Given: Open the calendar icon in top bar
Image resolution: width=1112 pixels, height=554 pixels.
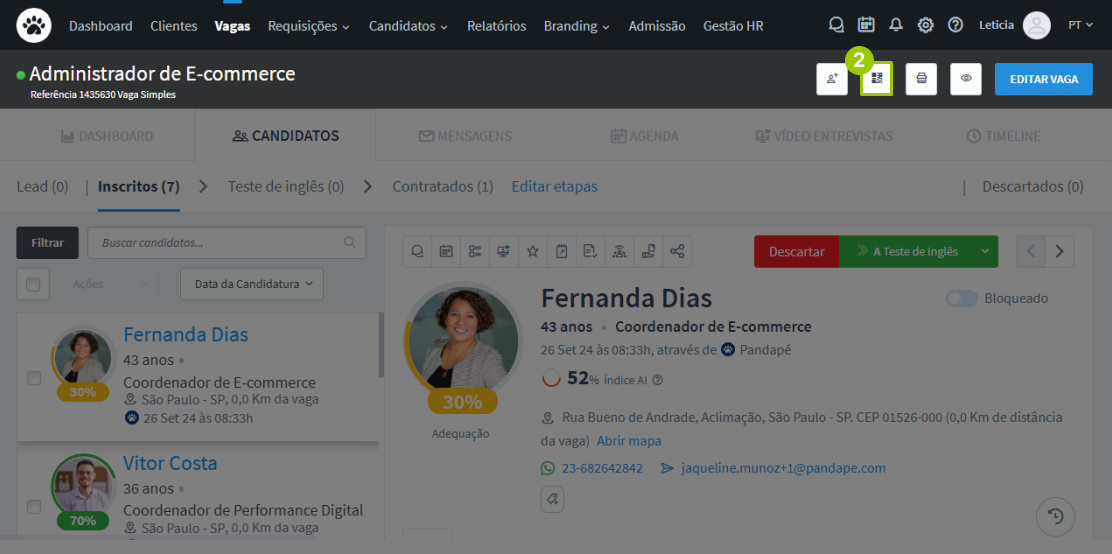Looking at the screenshot, I should point(866,25).
